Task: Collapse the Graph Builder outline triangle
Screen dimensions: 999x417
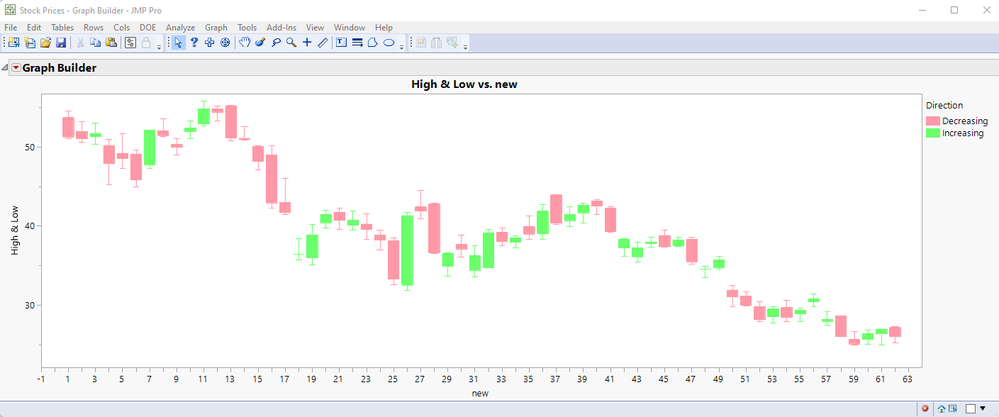Action: 6,68
